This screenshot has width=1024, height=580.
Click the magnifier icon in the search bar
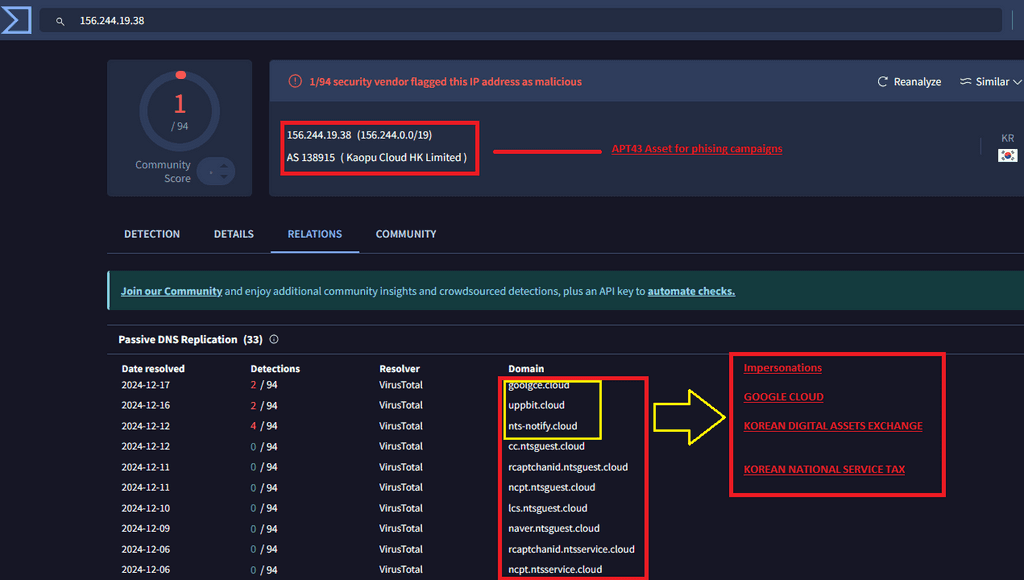click(60, 21)
